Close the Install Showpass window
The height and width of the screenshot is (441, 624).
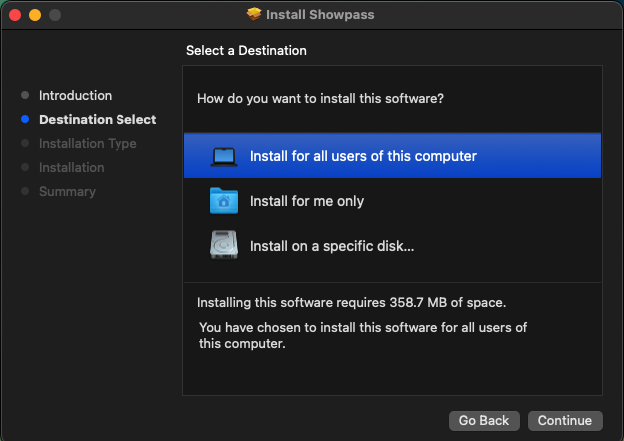click(x=15, y=15)
